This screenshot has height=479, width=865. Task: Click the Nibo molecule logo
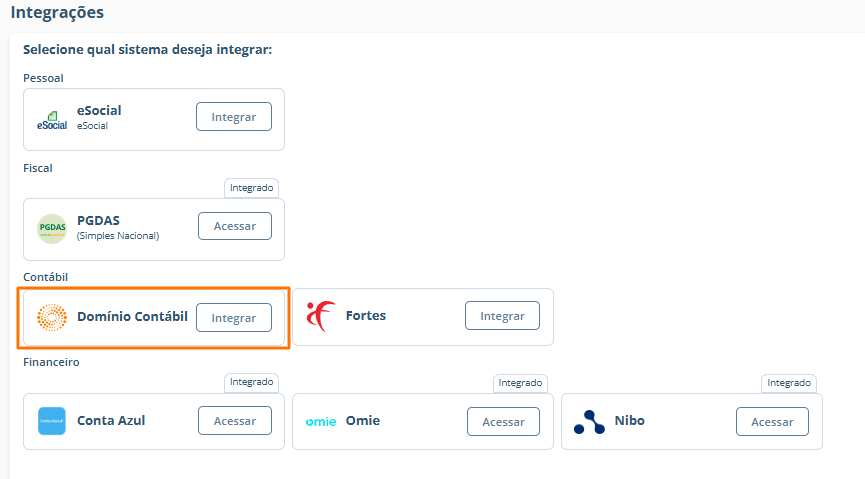[589, 422]
